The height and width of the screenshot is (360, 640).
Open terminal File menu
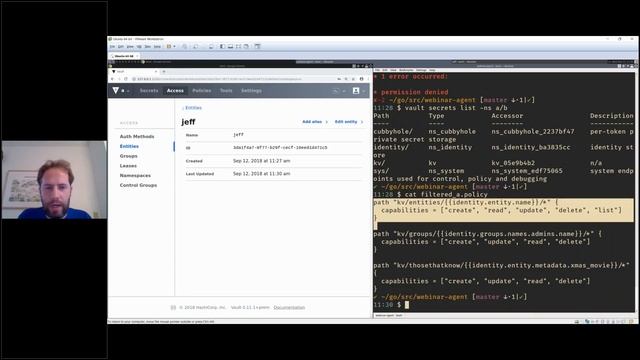coord(378,70)
